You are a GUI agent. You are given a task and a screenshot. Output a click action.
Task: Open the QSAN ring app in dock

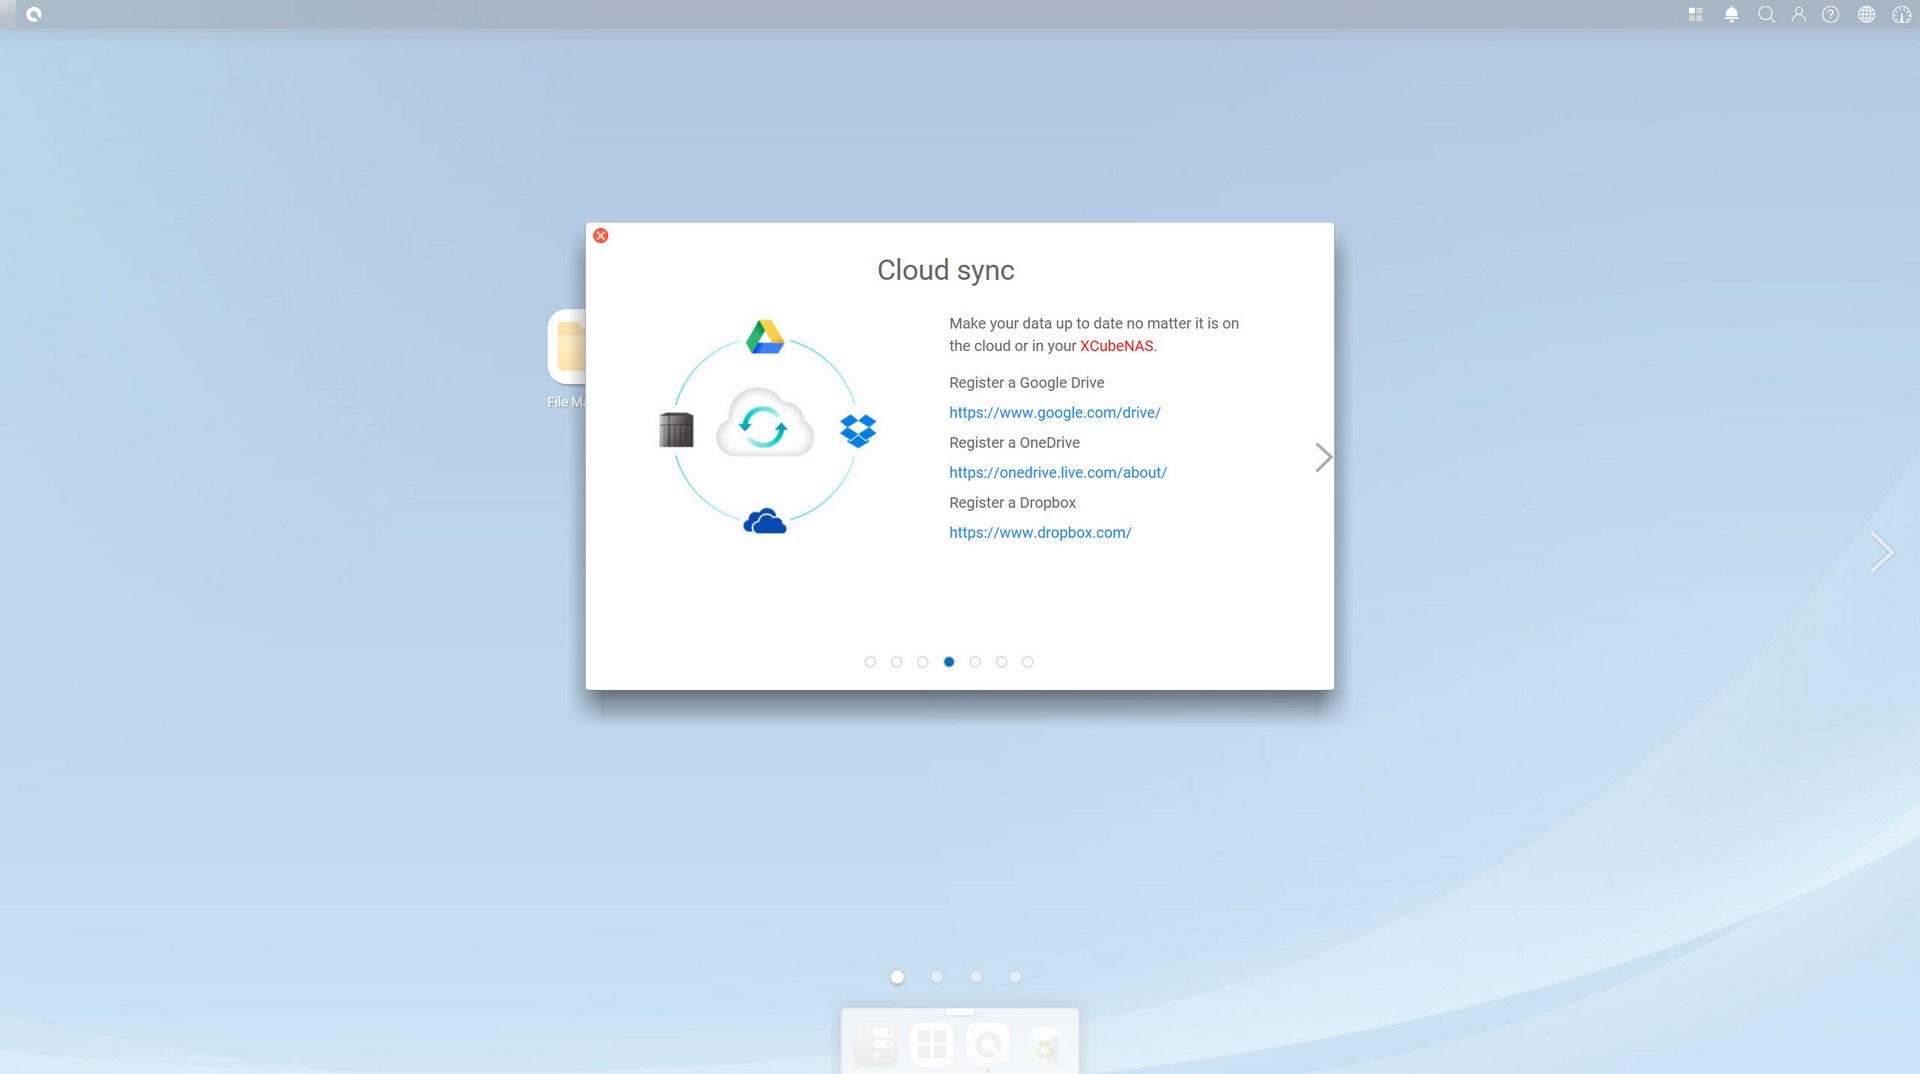pyautogui.click(x=988, y=1045)
